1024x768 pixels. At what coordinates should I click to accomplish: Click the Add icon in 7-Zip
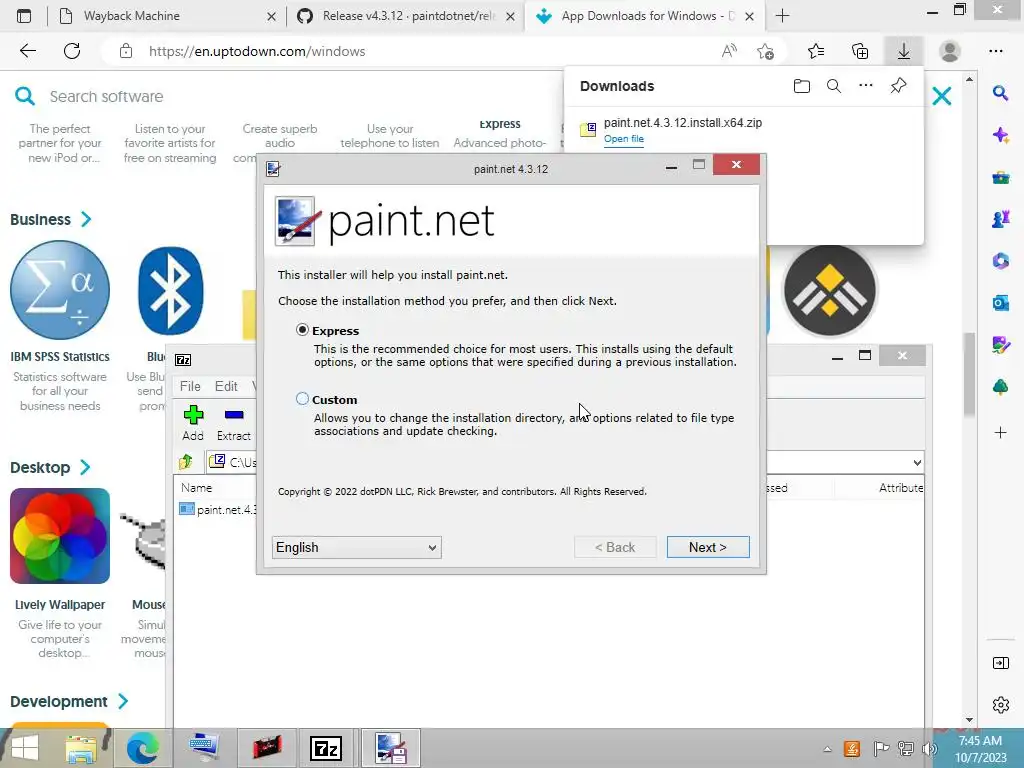tap(193, 415)
